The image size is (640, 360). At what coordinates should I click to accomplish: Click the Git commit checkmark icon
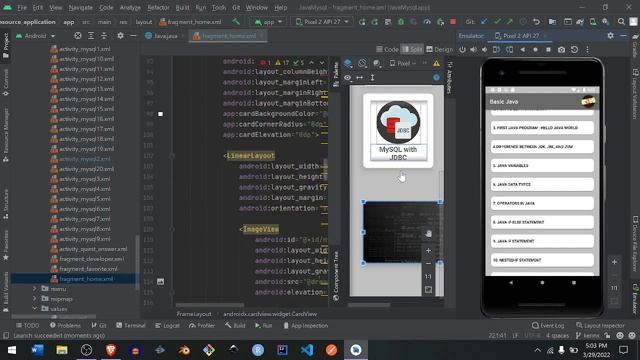pos(497,22)
